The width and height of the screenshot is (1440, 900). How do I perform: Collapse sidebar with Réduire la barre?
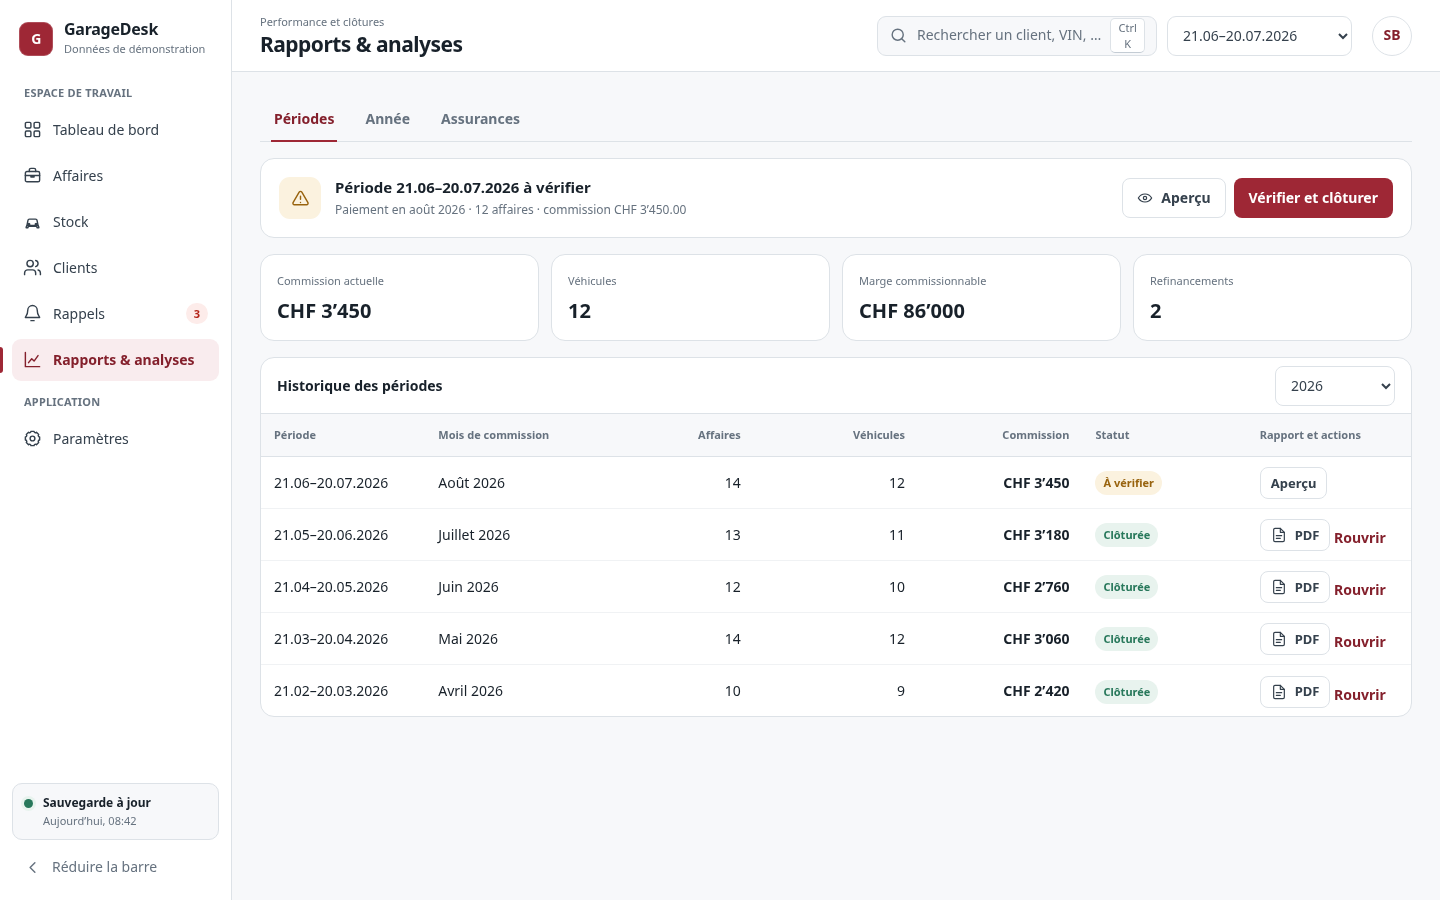point(115,867)
